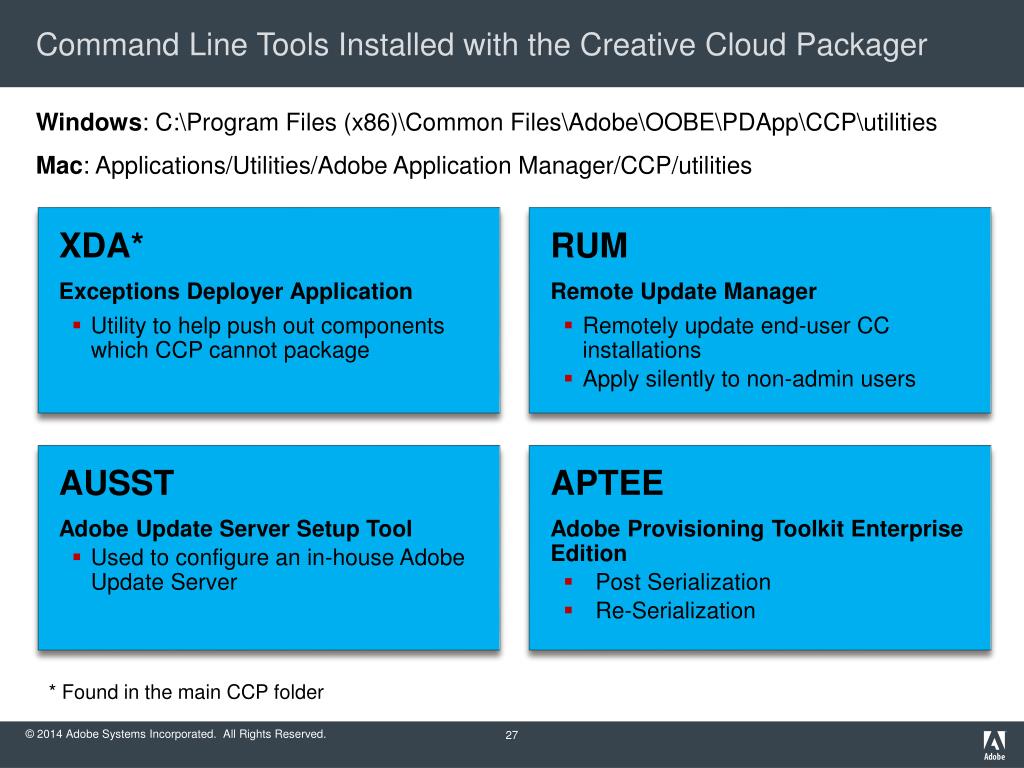1024x768 pixels.
Task: Click the 'RUM' heading
Action: pyautogui.click(x=589, y=246)
